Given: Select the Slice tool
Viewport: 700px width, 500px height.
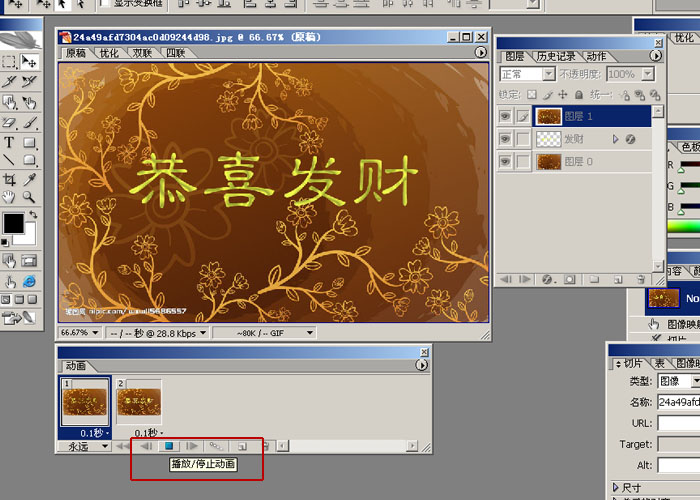Looking at the screenshot, I should click(9, 81).
